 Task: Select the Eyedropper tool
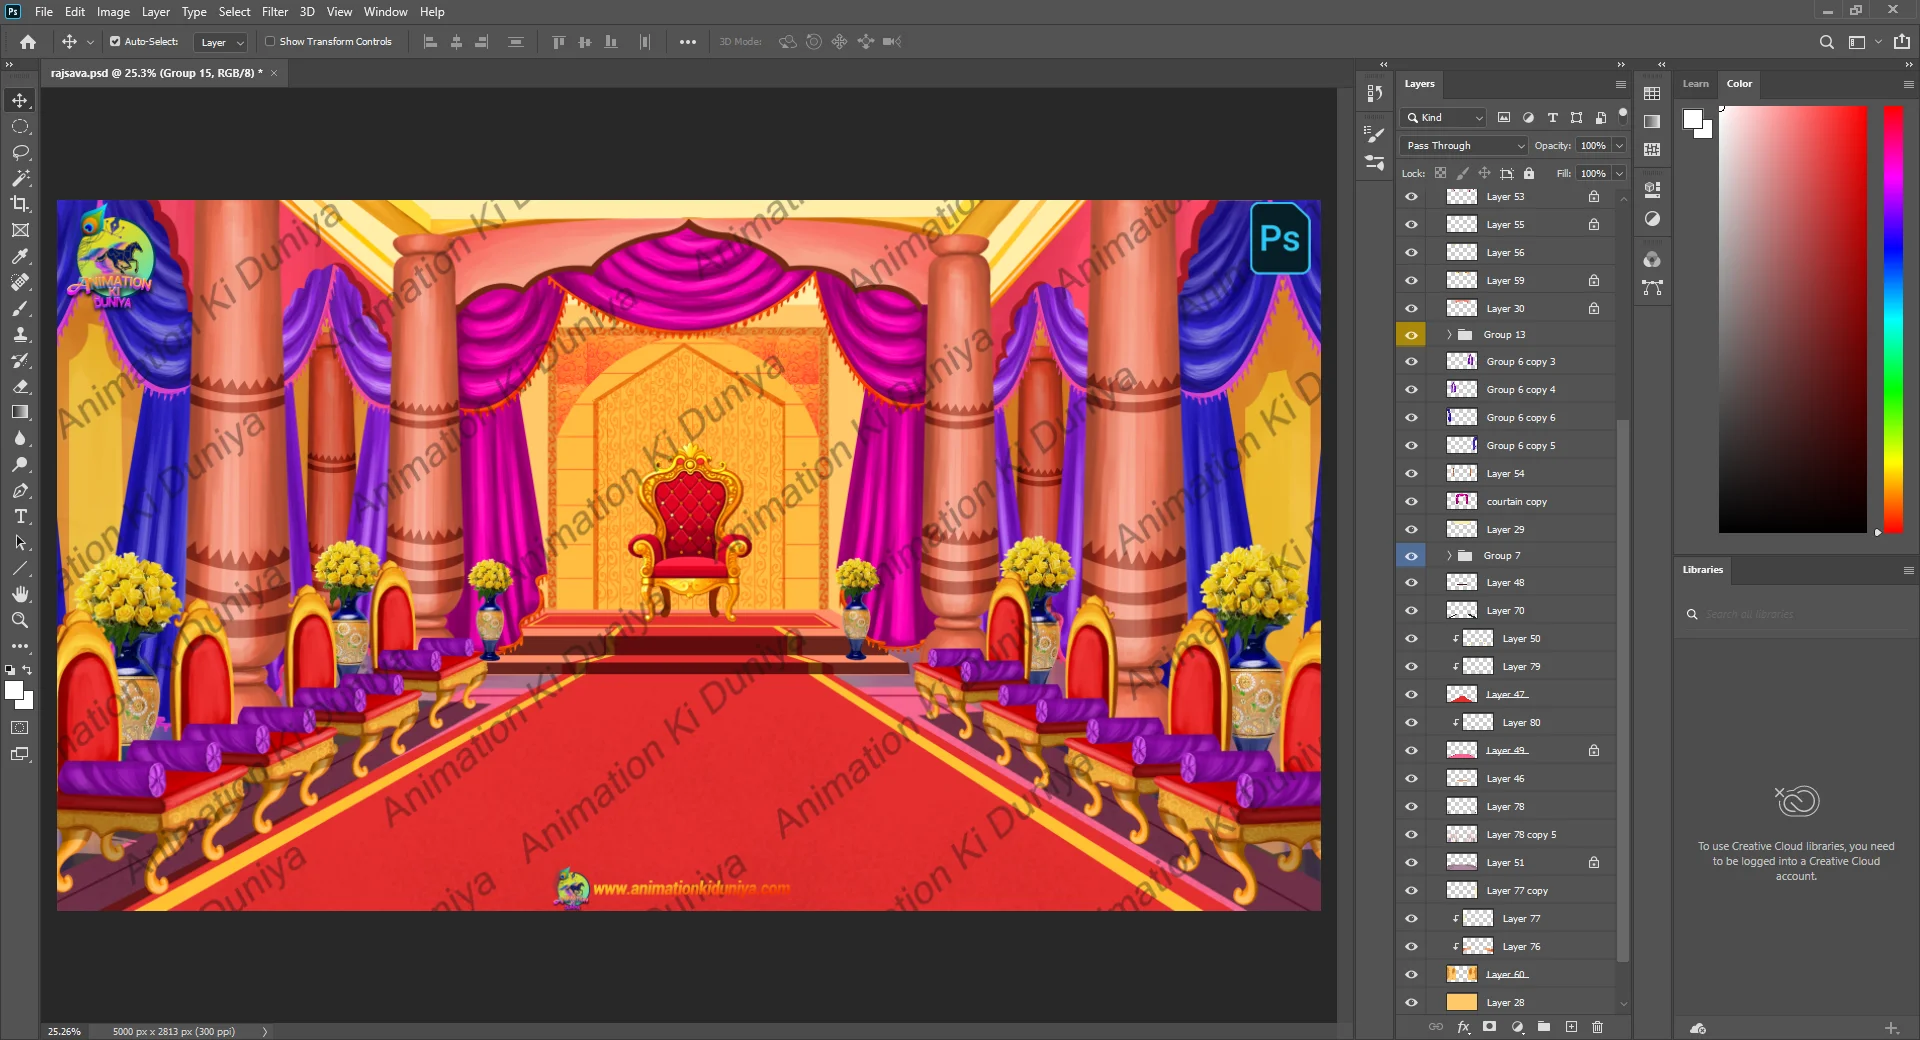coord(20,256)
